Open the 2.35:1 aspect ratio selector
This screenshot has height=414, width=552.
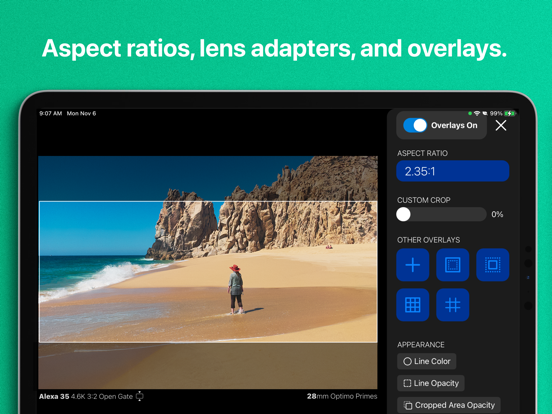453,171
